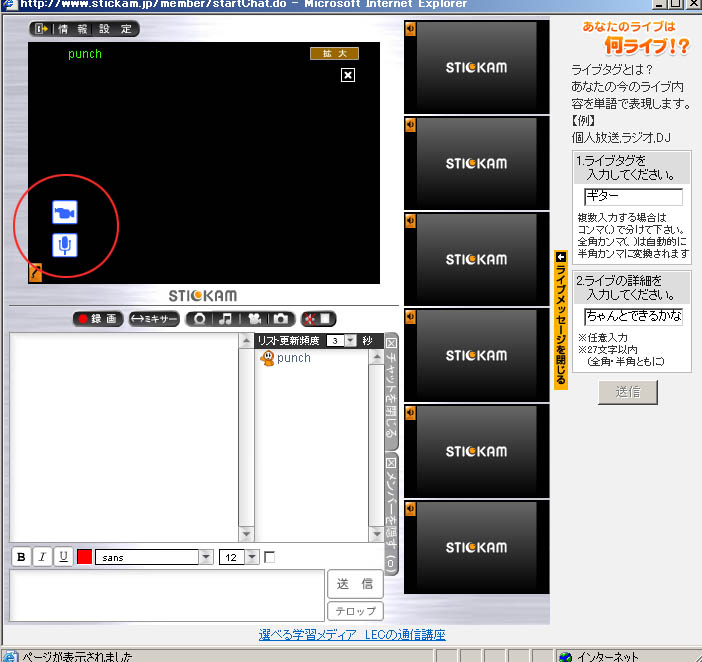Screen dimensions: 702x662
Task: Click the chat message input box
Action: click(x=167, y=595)
